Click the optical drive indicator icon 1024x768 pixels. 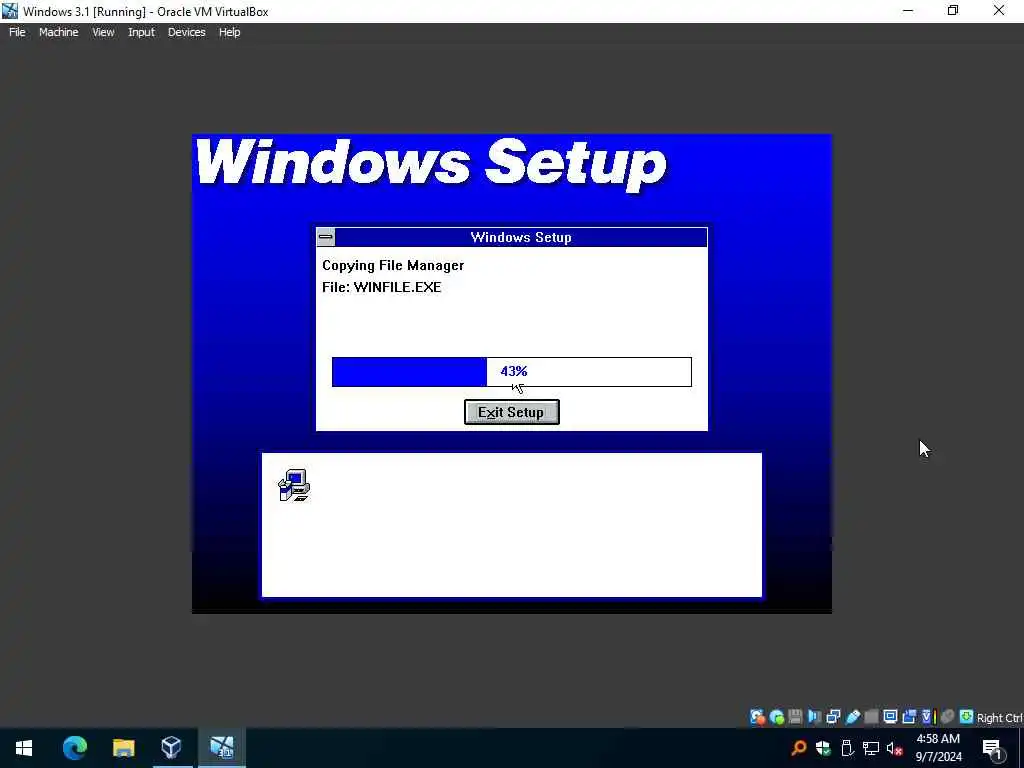click(776, 717)
